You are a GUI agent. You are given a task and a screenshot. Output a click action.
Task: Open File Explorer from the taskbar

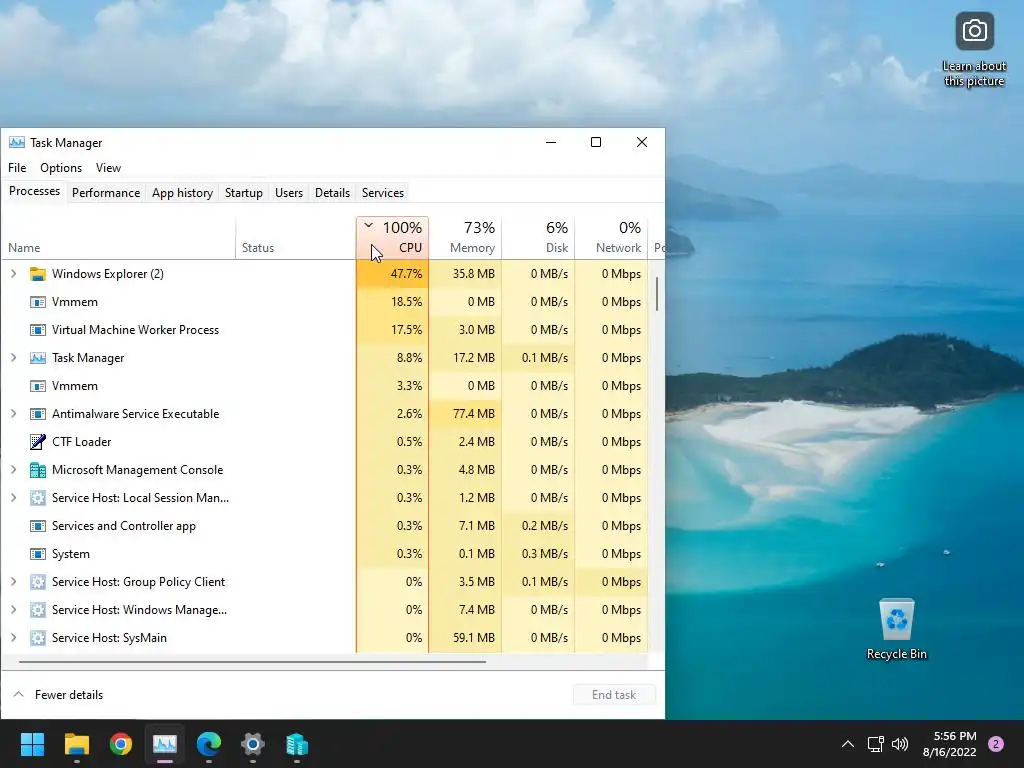(76, 744)
